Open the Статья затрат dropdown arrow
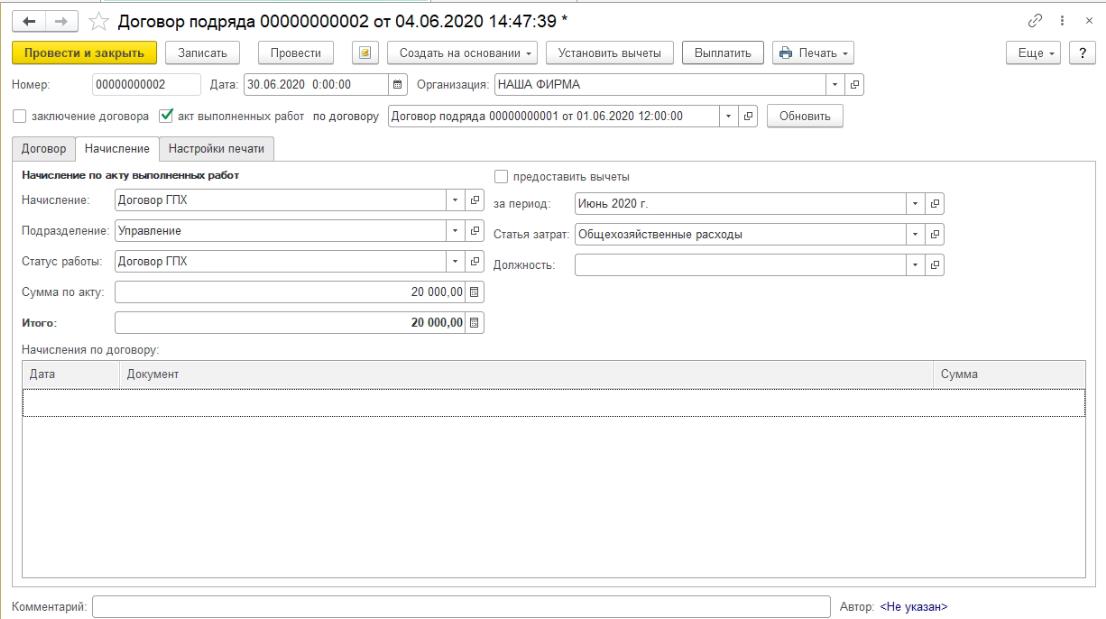The width and height of the screenshot is (1106, 619). click(917, 234)
